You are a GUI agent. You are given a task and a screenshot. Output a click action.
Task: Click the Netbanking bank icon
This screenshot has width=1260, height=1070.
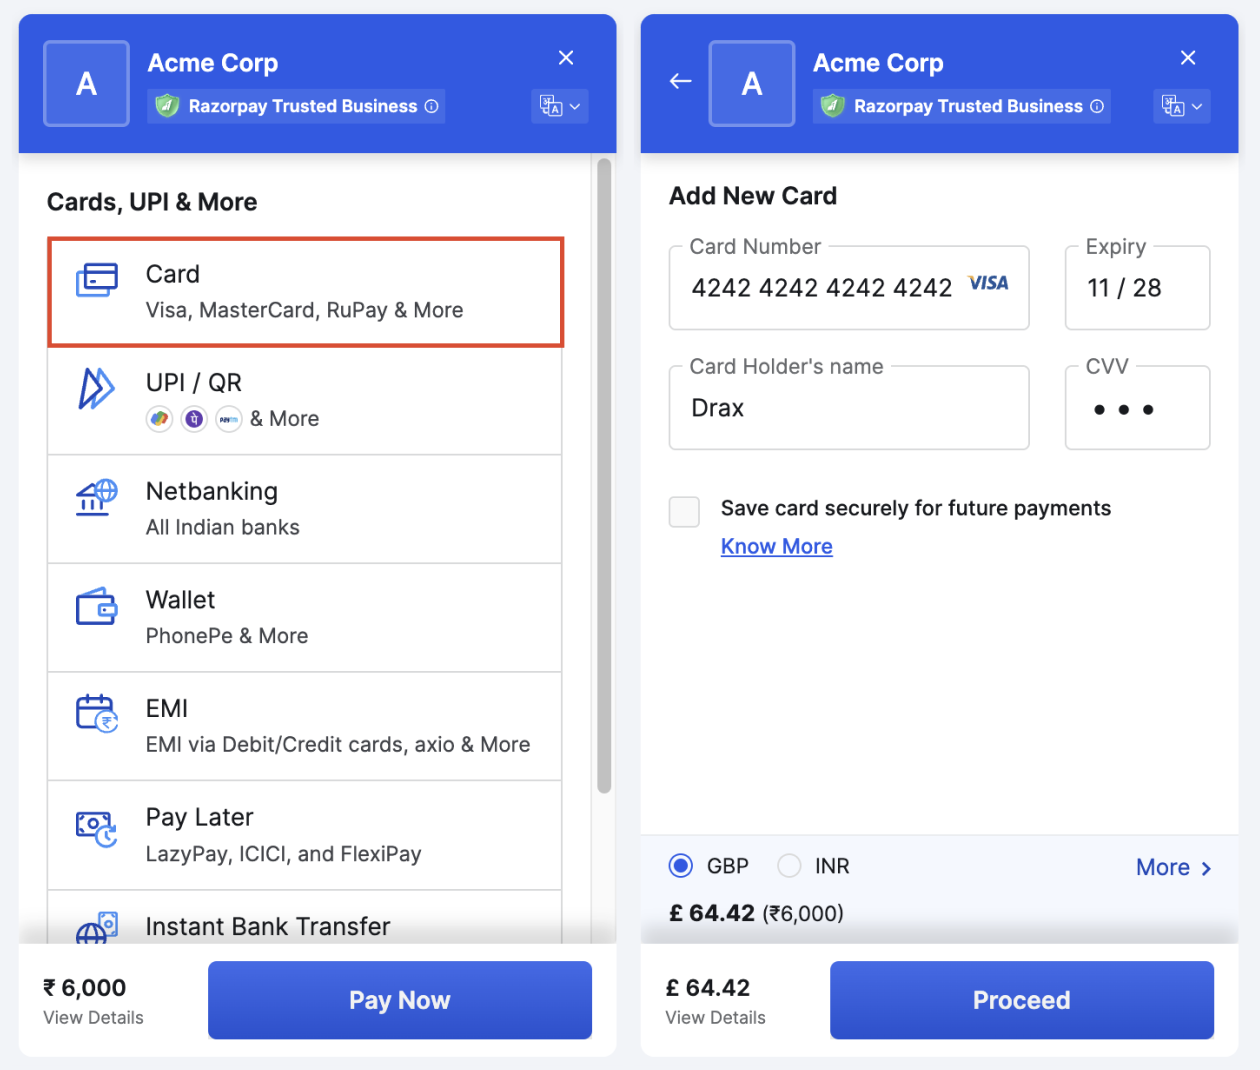(x=96, y=496)
